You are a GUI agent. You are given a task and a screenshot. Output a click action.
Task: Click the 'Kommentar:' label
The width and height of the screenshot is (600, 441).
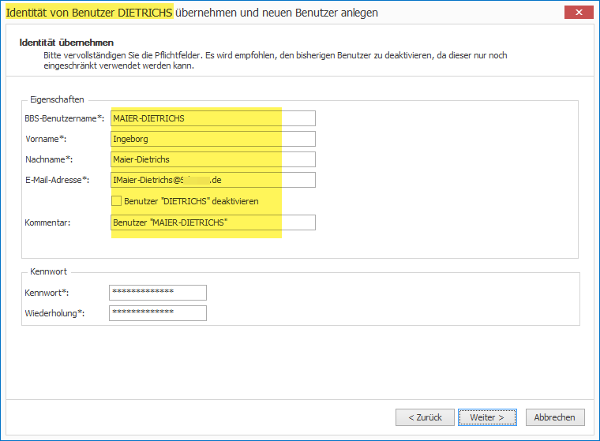click(x=47, y=222)
